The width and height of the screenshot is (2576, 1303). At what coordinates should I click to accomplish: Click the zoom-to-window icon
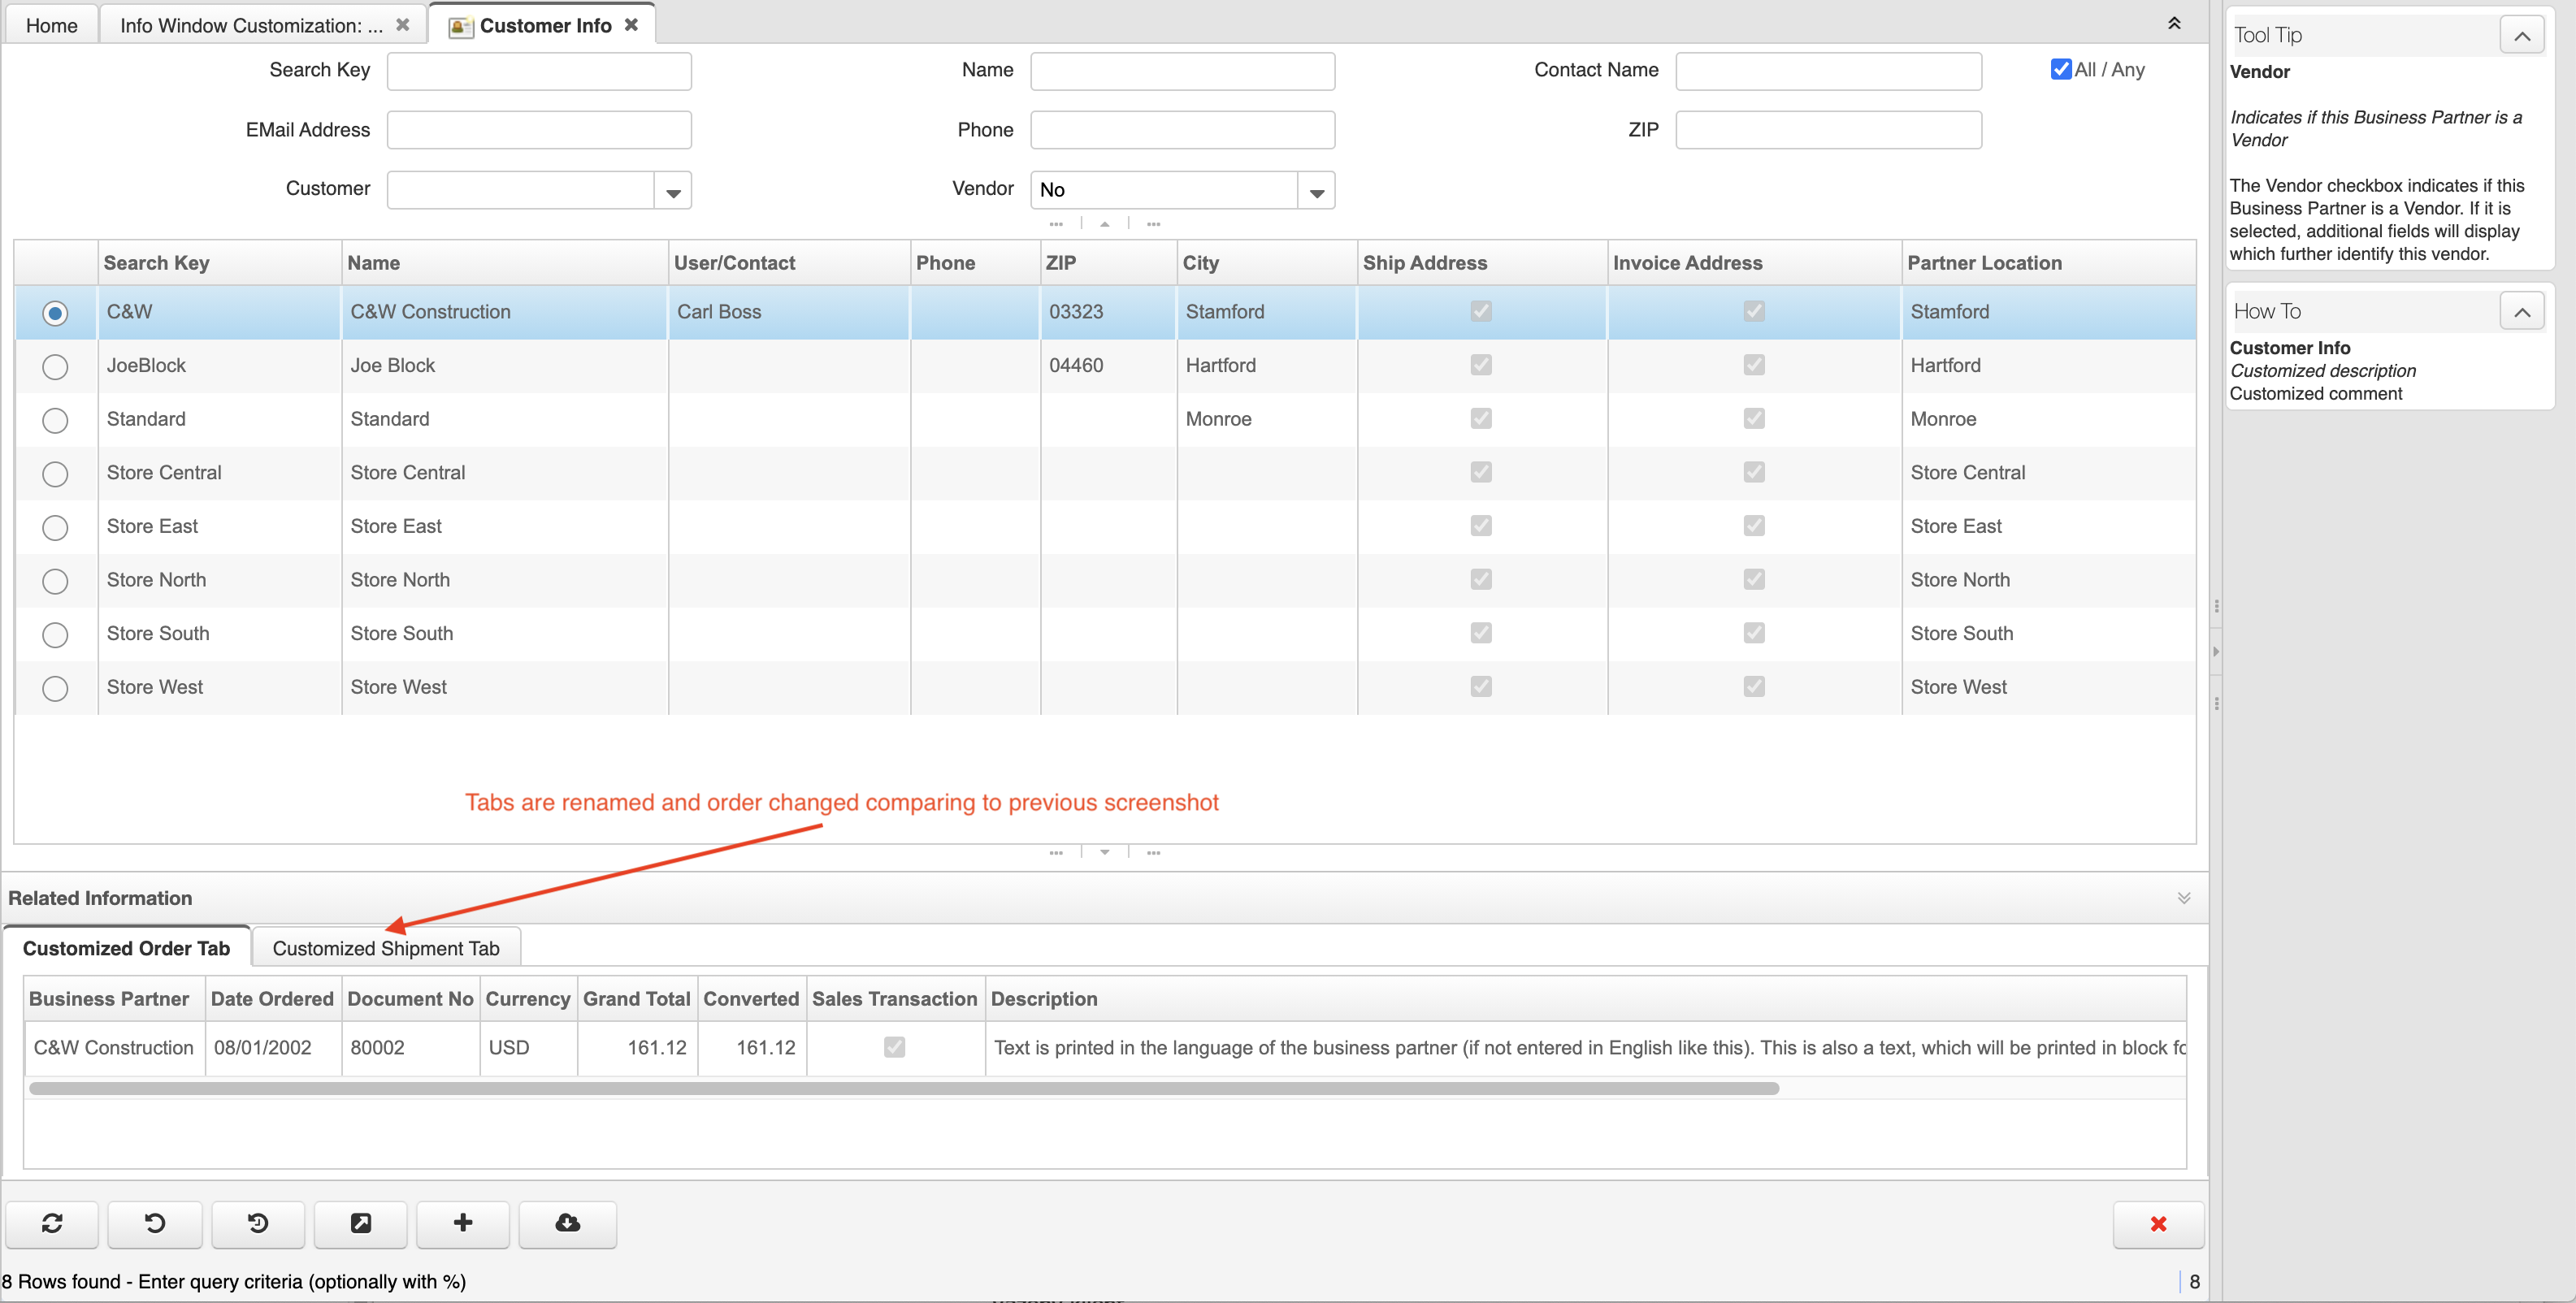[x=360, y=1224]
